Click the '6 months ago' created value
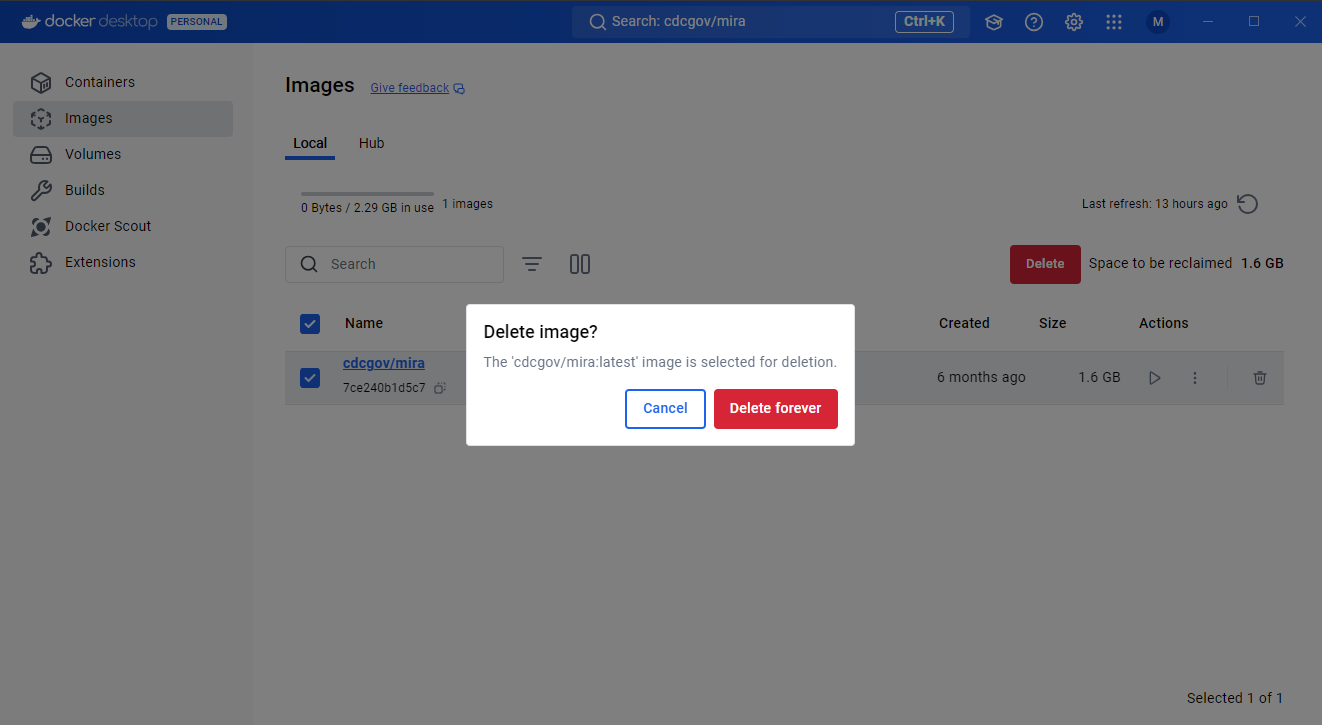 [x=981, y=377]
